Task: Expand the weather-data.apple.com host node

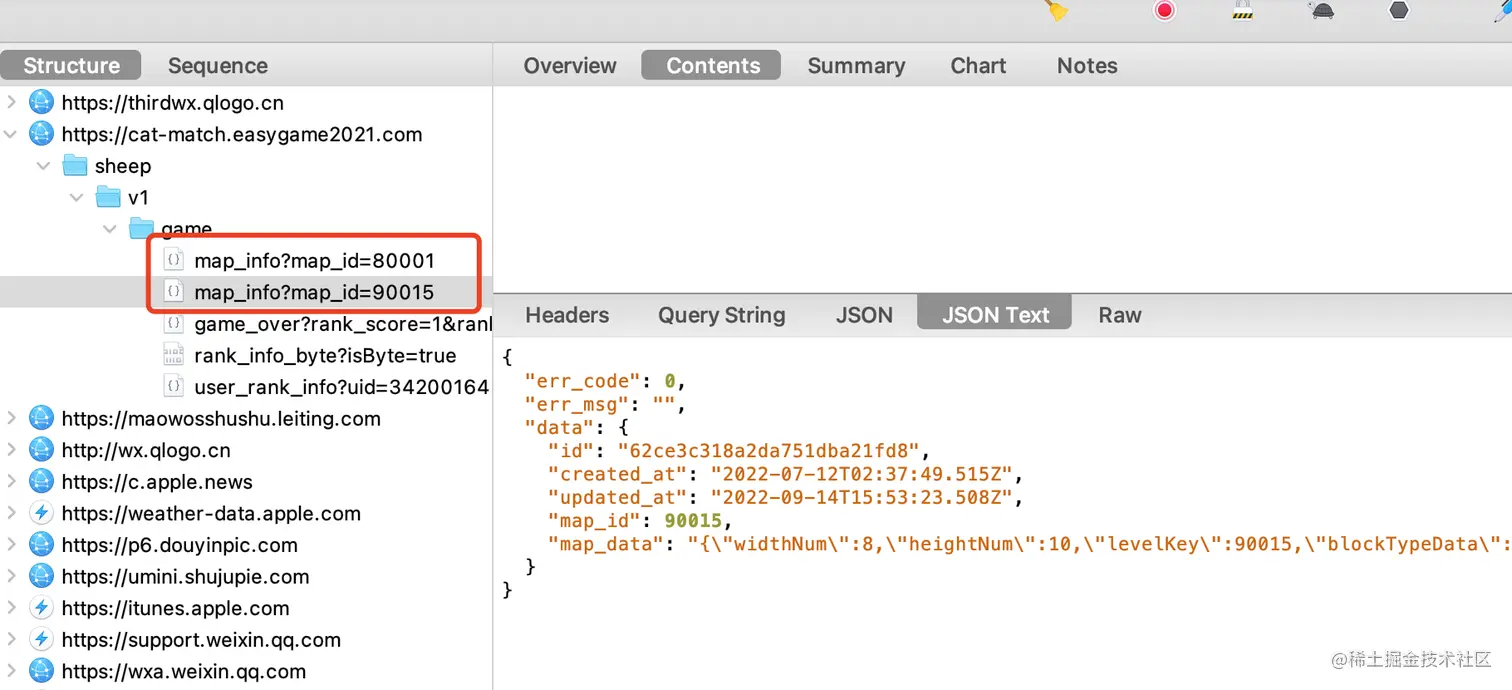Action: click(x=11, y=513)
